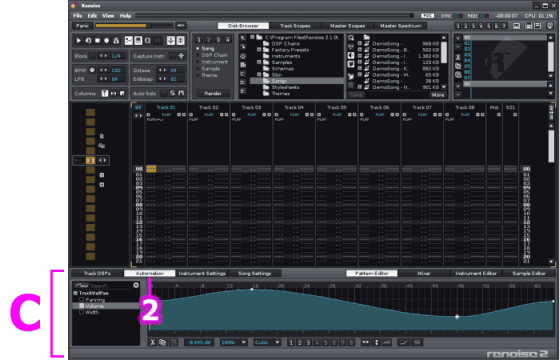This screenshot has height=360, width=560.
Task: Open the Edit menu
Action: pyautogui.click(x=92, y=16)
